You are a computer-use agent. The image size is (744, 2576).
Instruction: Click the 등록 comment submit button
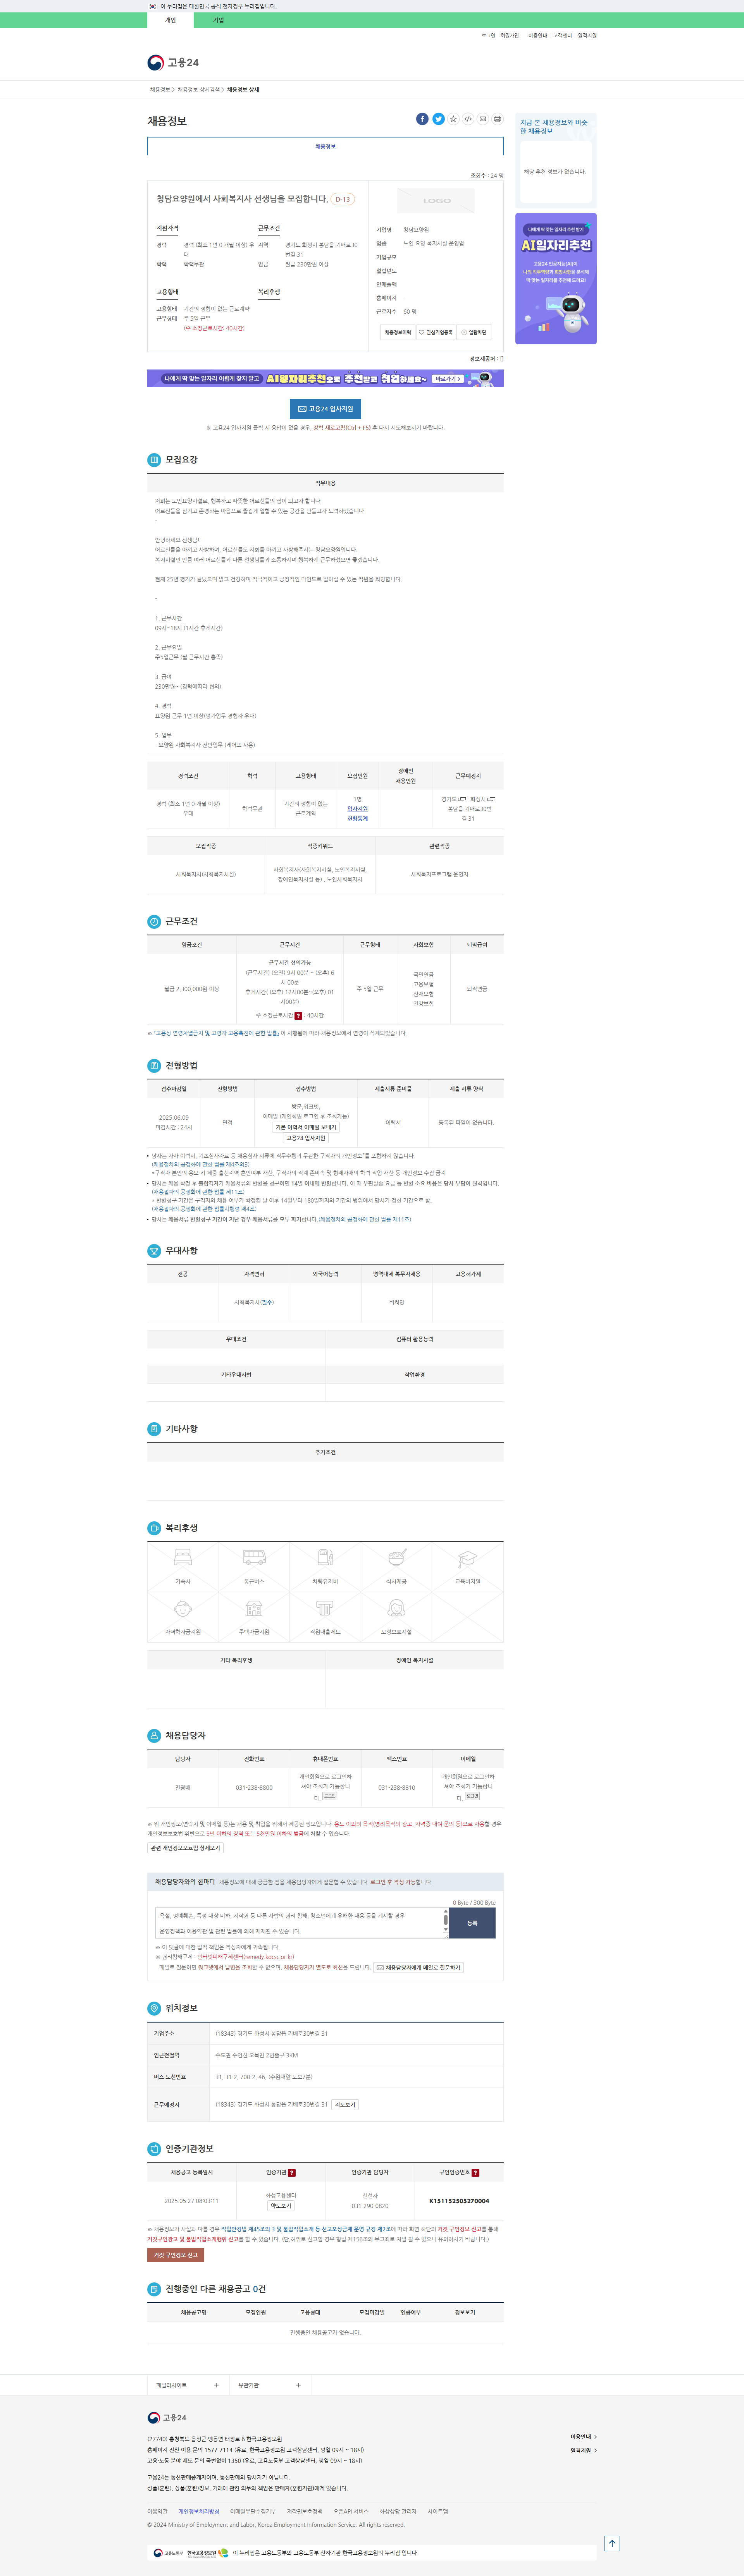(x=472, y=1923)
